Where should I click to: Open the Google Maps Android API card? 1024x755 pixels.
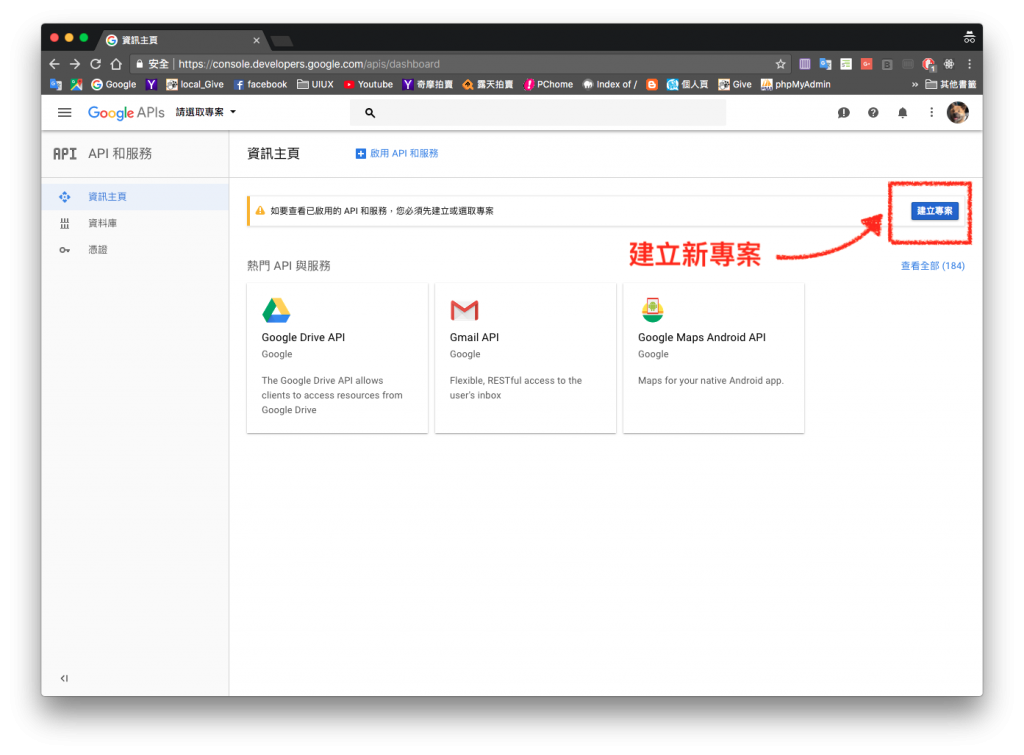pos(714,358)
